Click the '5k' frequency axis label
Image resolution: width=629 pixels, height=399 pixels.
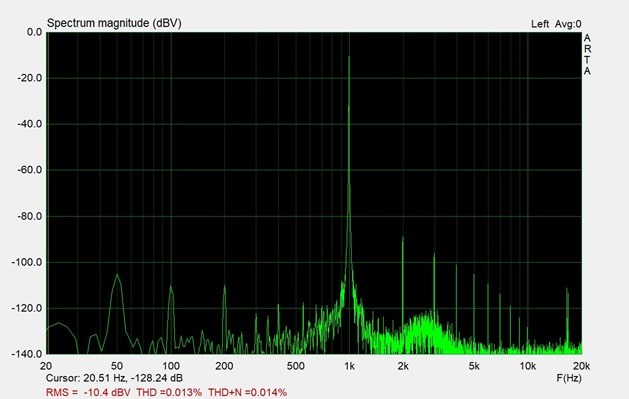pyautogui.click(x=474, y=366)
